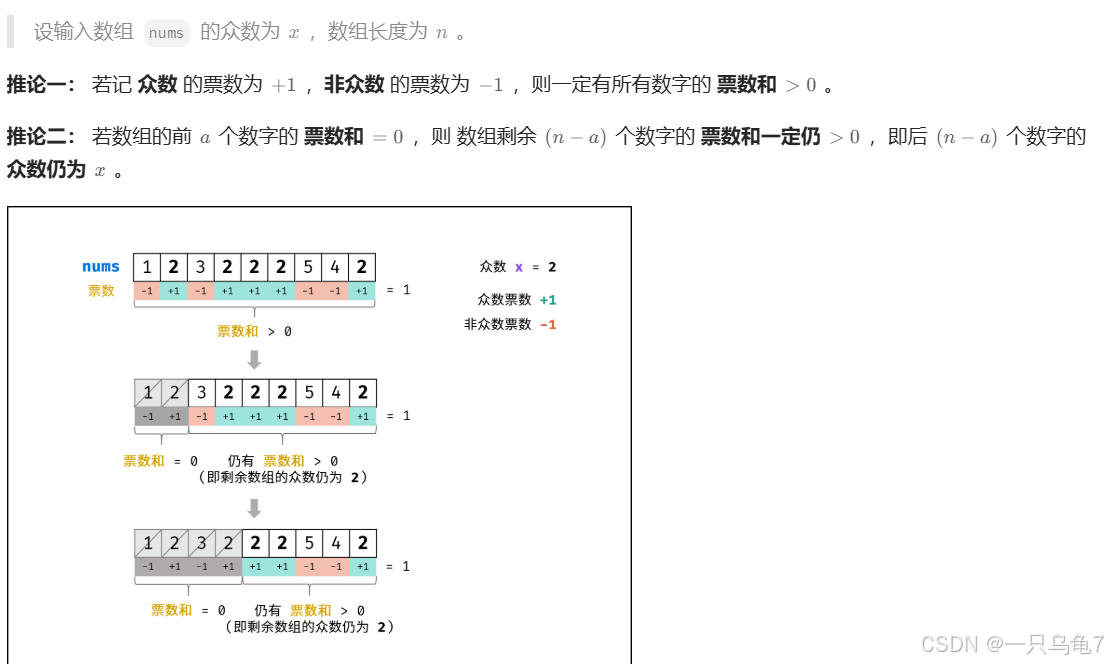Click the gray quote bar beside the intro text
The height and width of the screenshot is (664, 1108).
(12, 32)
